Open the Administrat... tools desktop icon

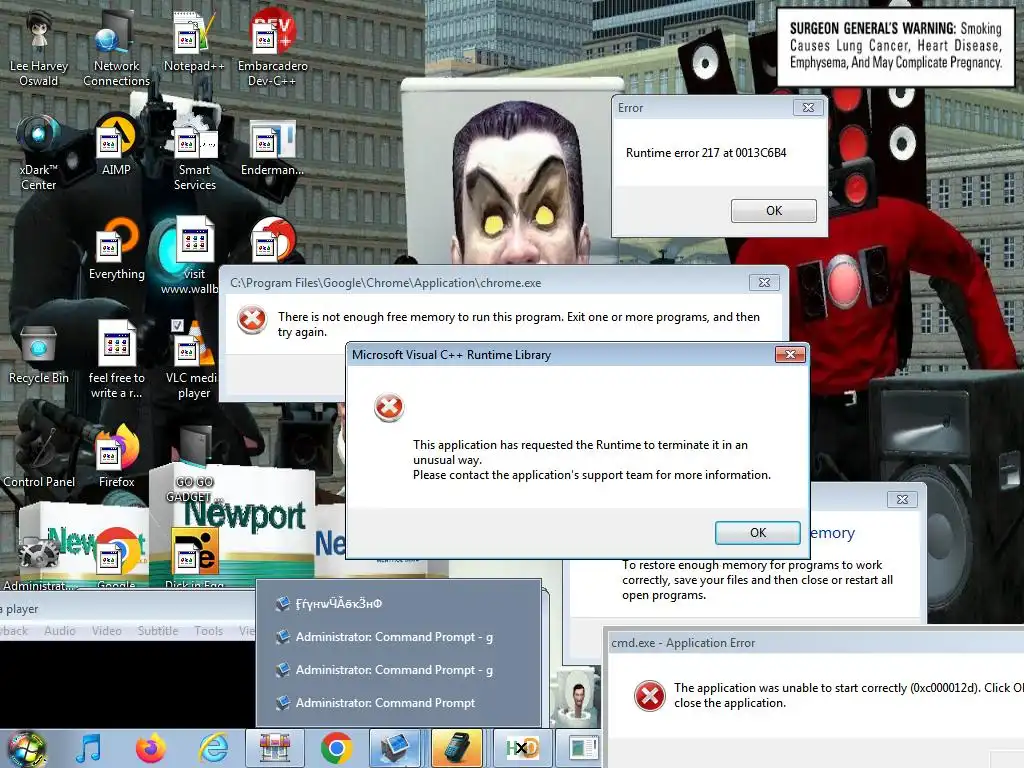(x=39, y=562)
